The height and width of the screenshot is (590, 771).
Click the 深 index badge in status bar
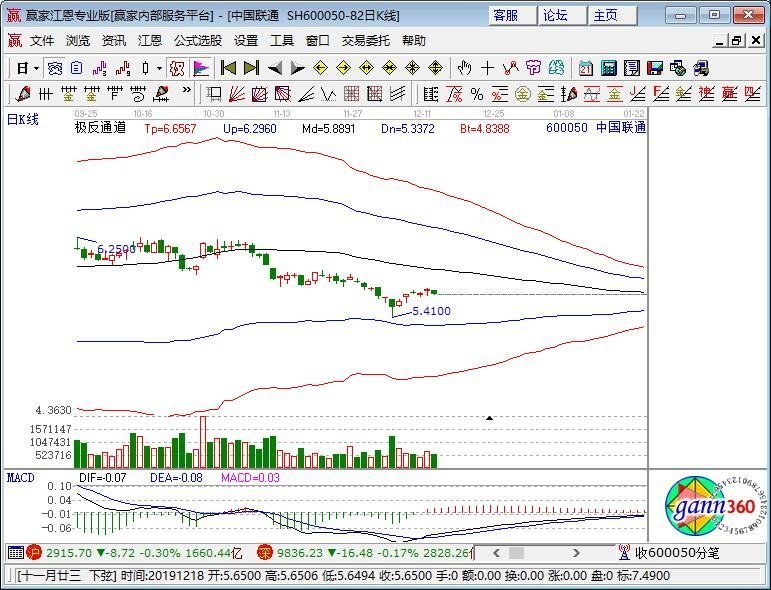265,553
